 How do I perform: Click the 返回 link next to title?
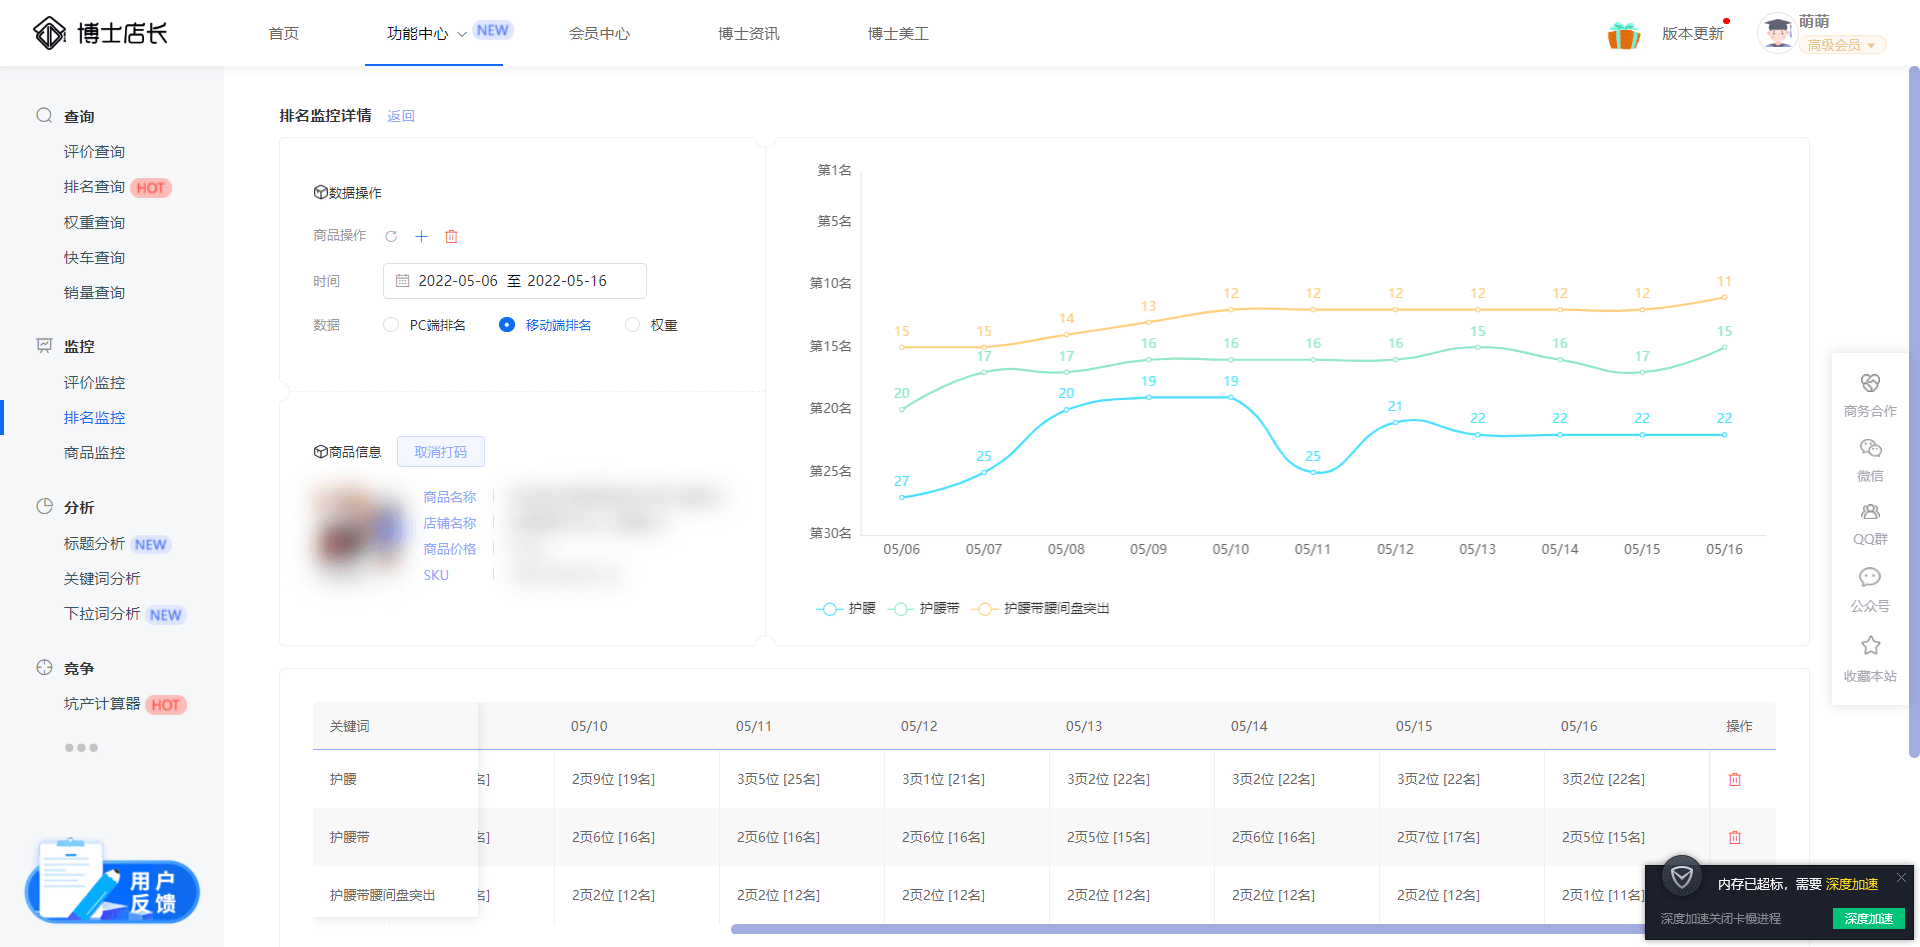tap(400, 117)
